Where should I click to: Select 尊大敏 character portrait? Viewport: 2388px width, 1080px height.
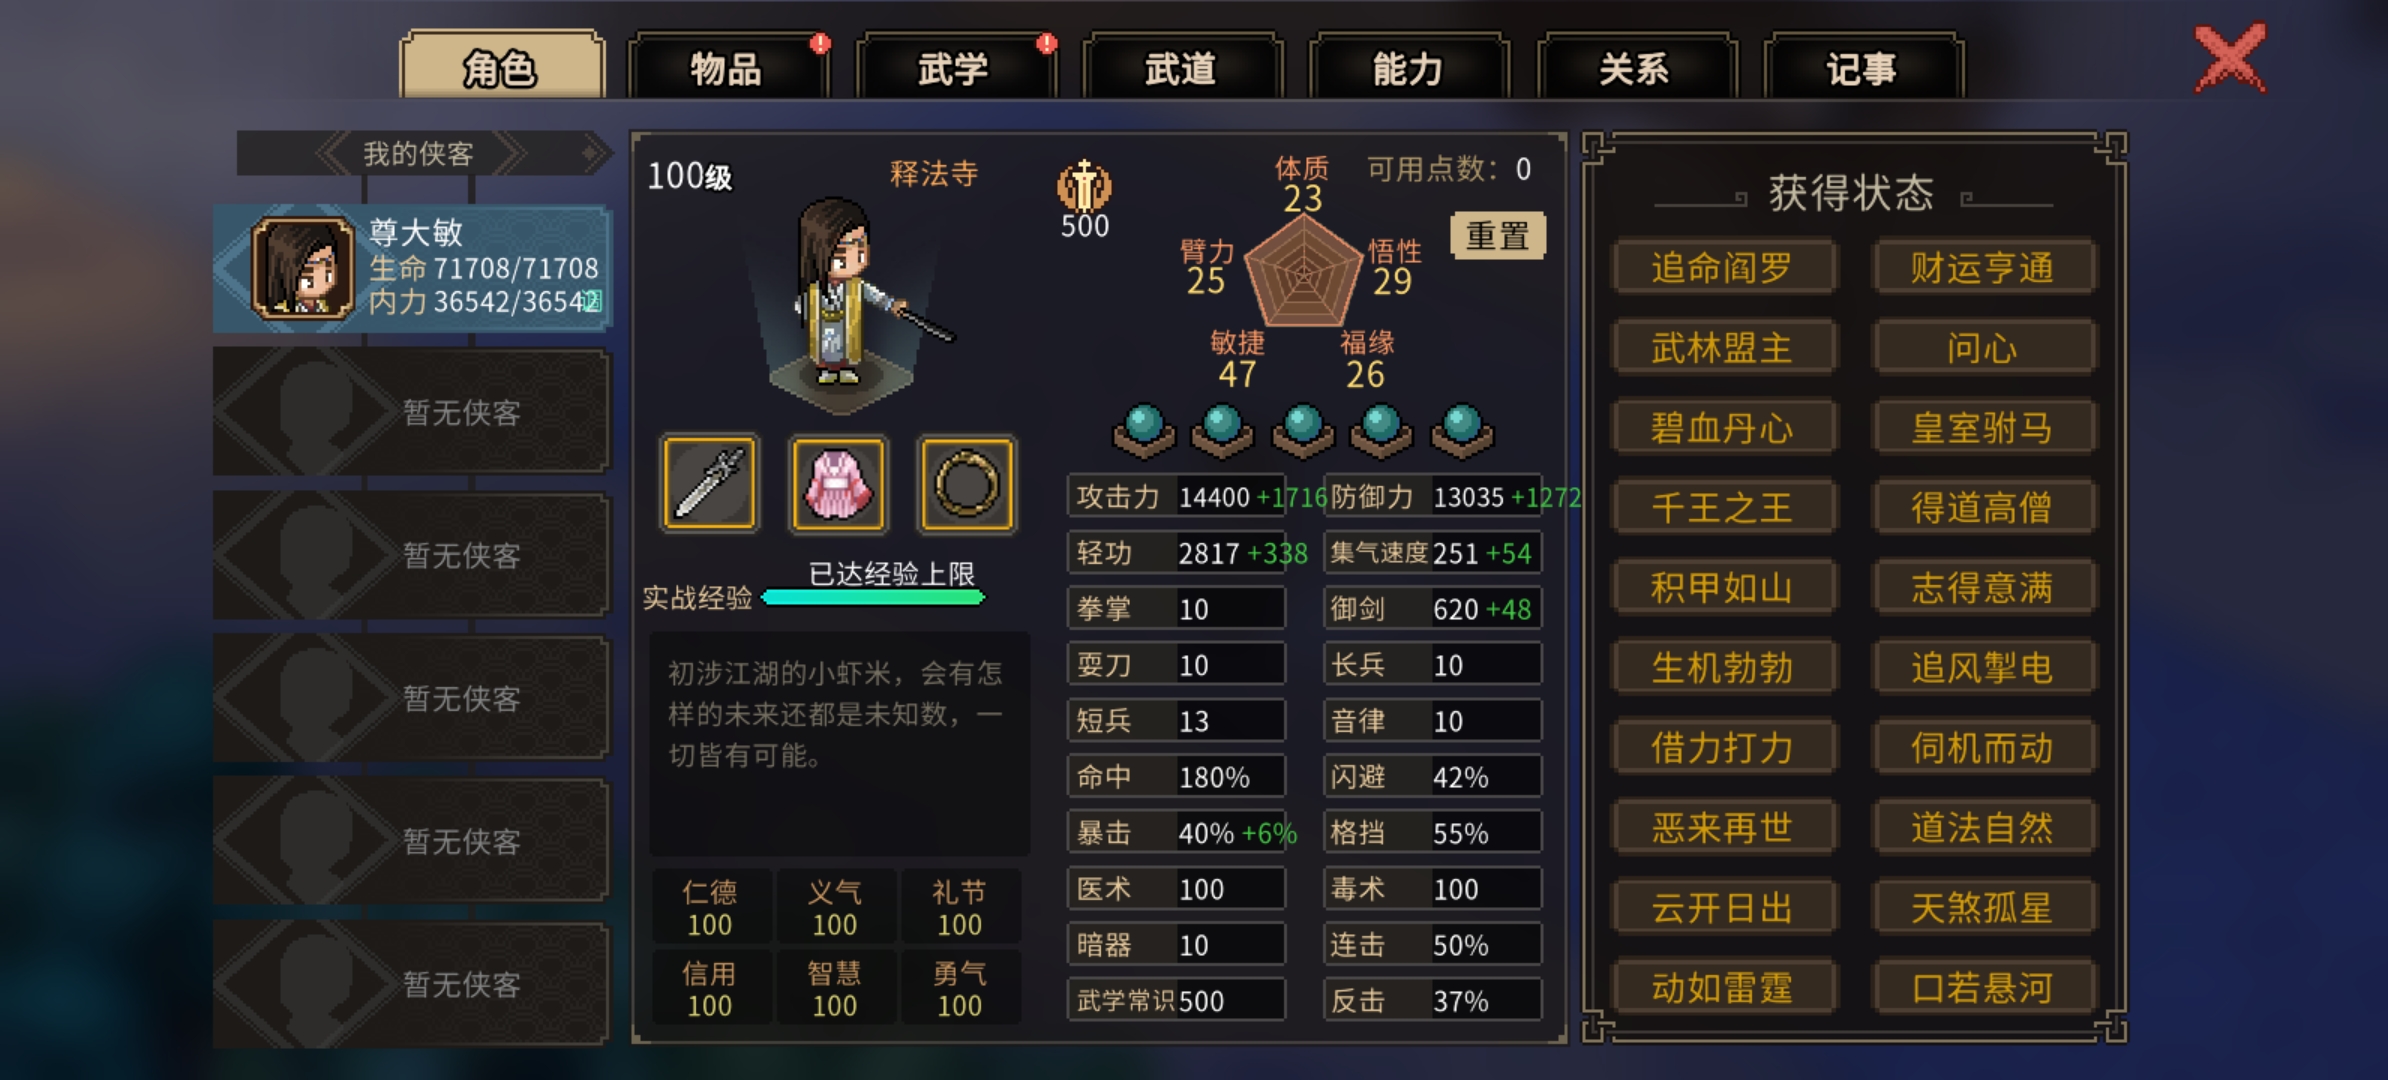pos(303,268)
